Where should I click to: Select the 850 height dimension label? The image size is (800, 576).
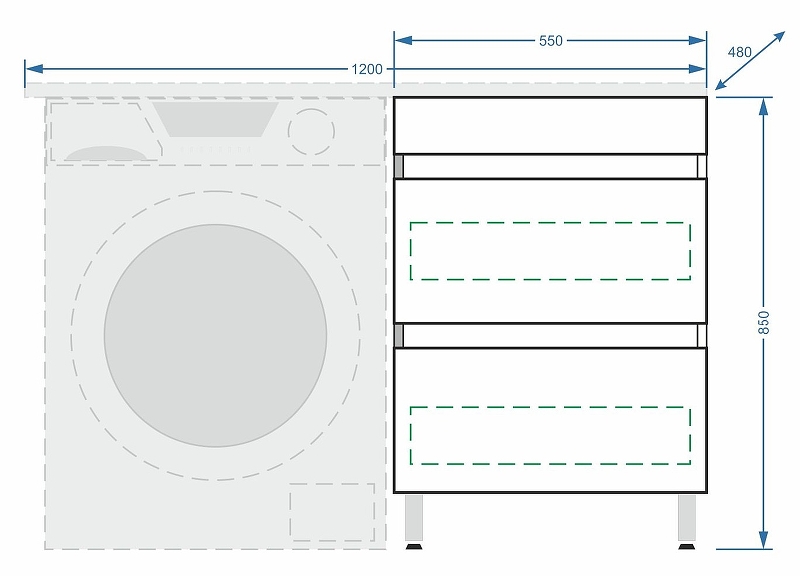click(764, 322)
